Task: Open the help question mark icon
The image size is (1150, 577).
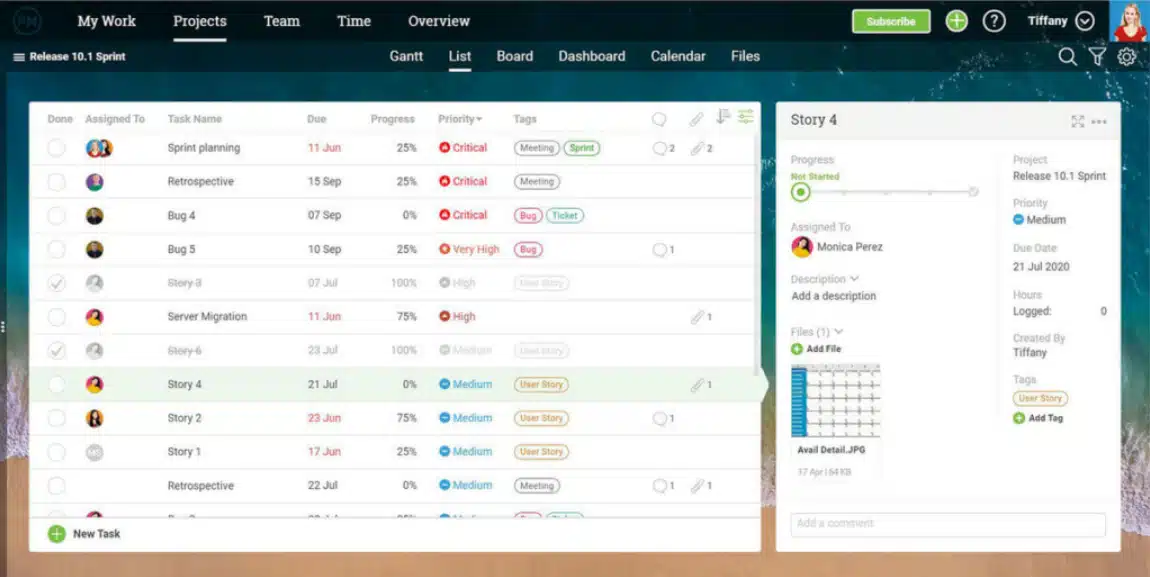Action: click(994, 21)
